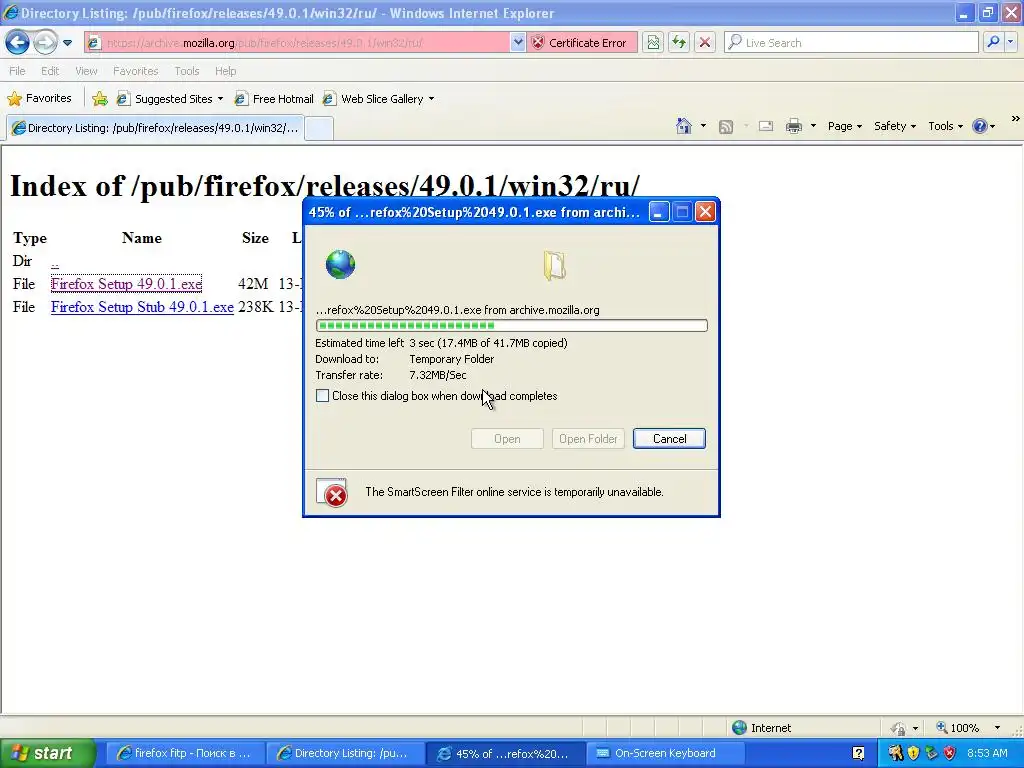Screen dimensions: 1024x768
Task: Click the Help question mark icon
Action: (980, 126)
